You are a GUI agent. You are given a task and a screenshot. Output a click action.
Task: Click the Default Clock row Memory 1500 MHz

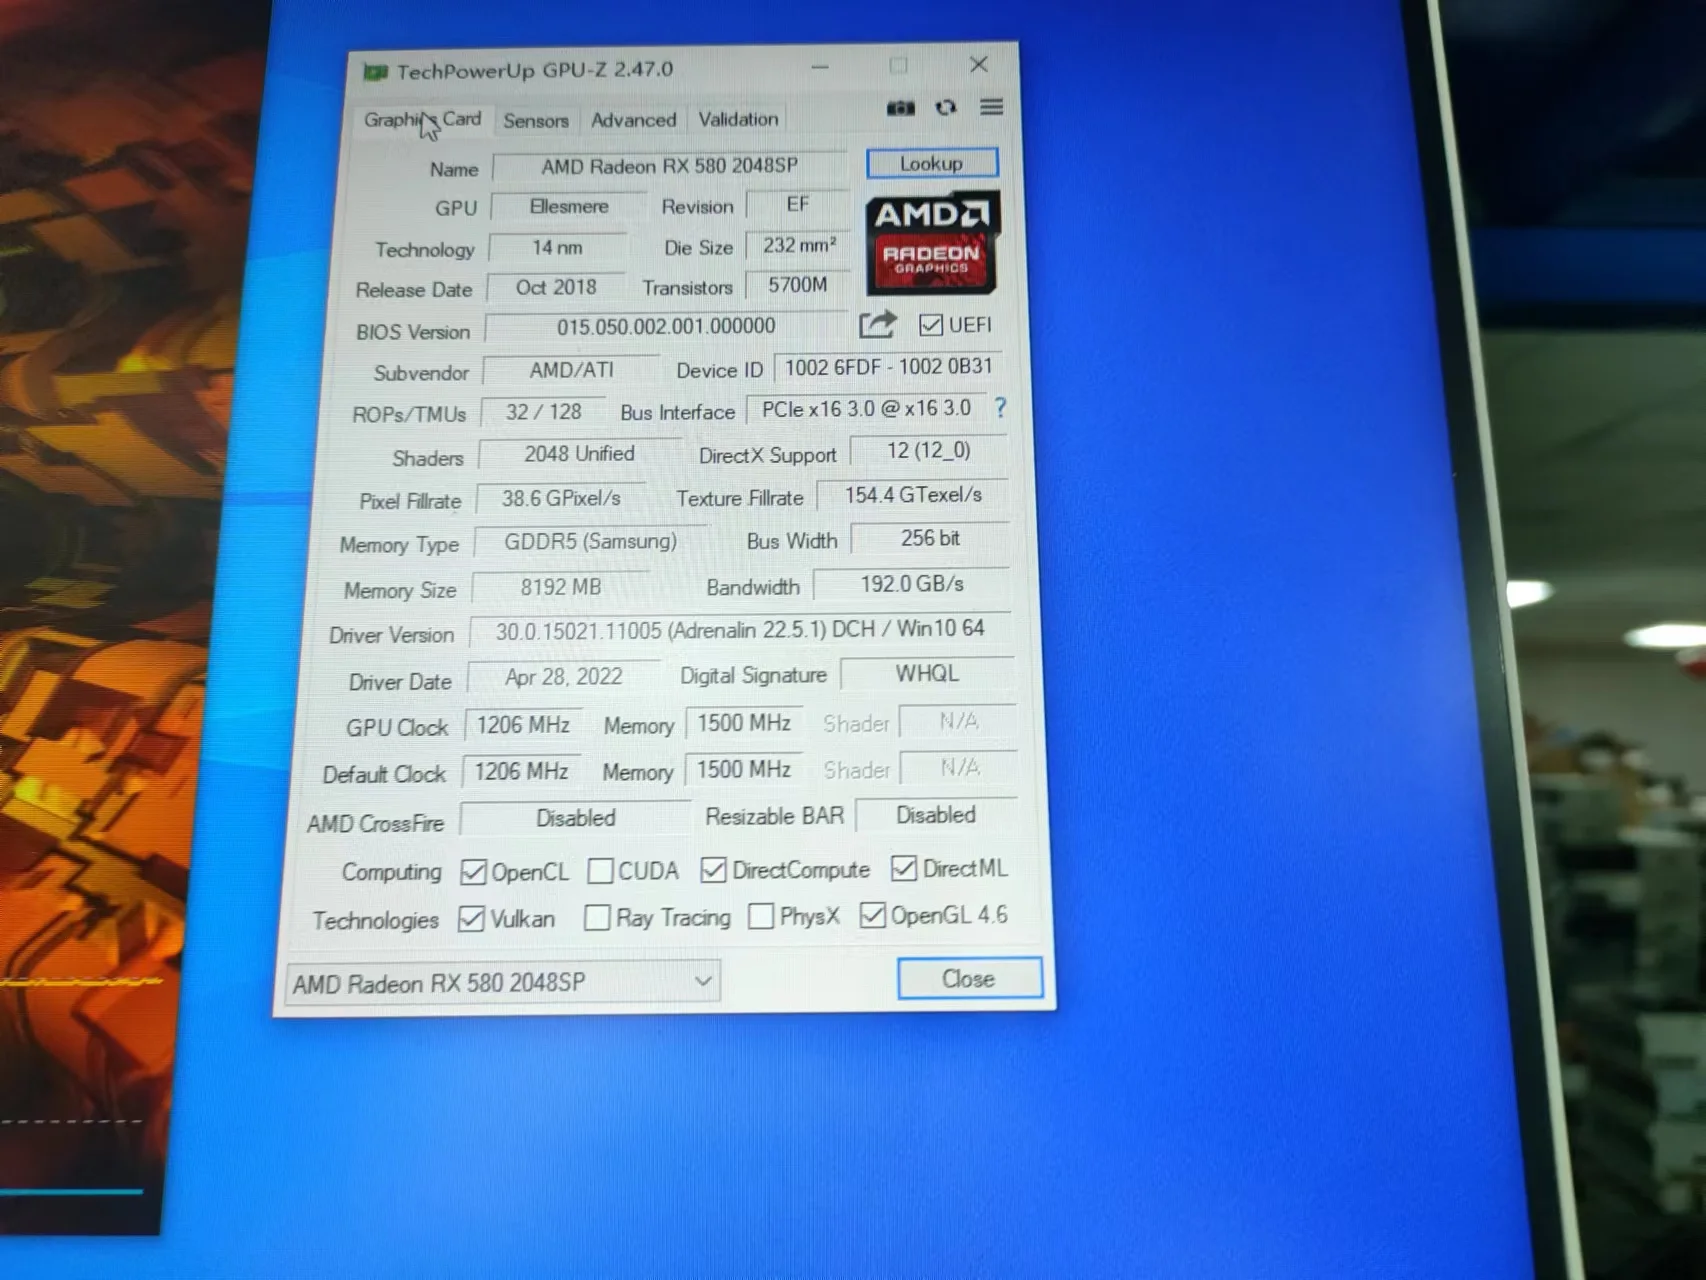[x=743, y=769]
